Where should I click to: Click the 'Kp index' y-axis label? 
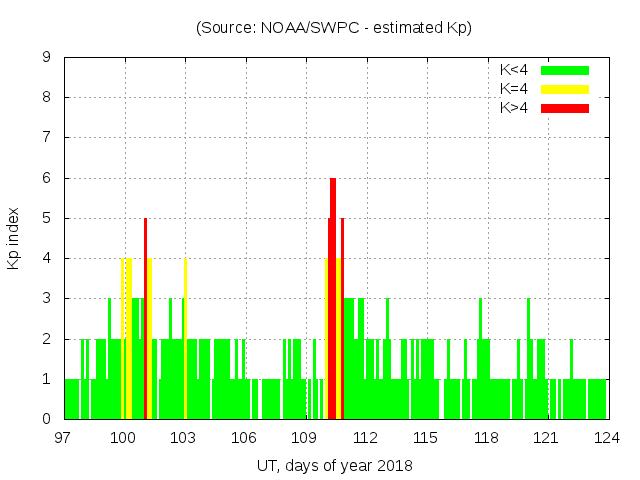14,238
